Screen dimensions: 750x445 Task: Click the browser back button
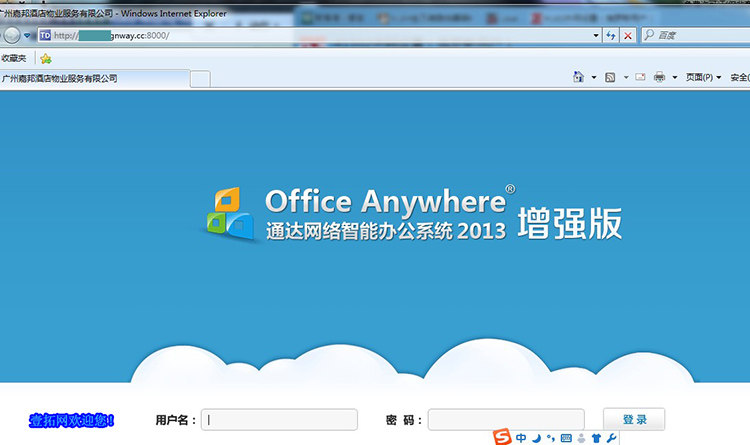(x=11, y=35)
